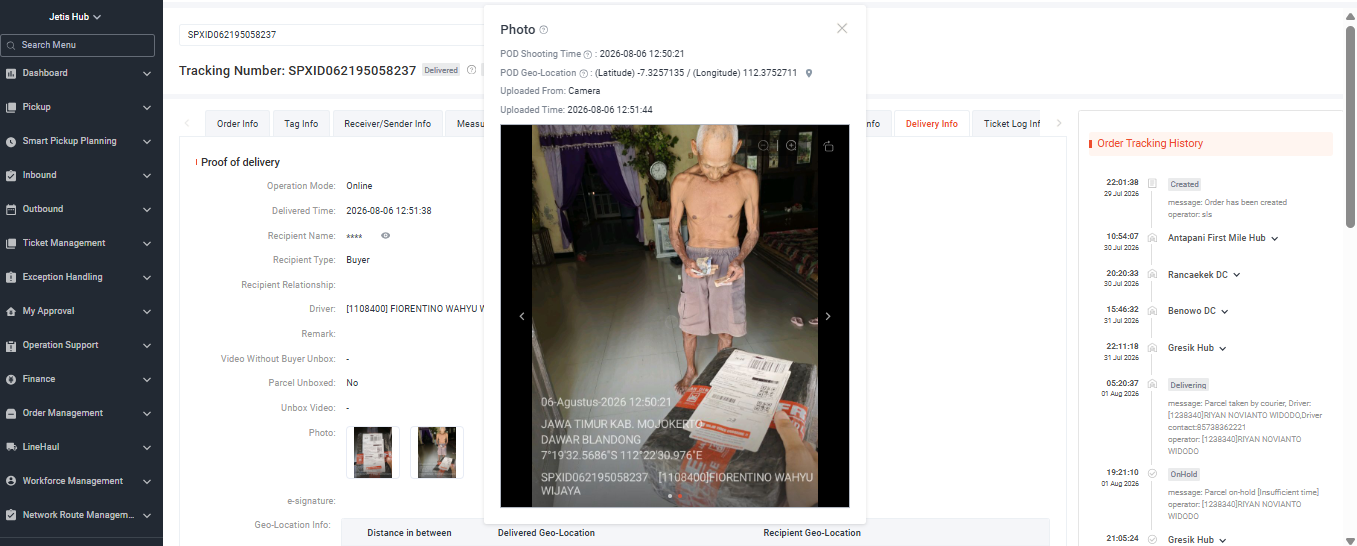Expand Operation Support menu
The height and width of the screenshot is (546, 1357).
[147, 346]
